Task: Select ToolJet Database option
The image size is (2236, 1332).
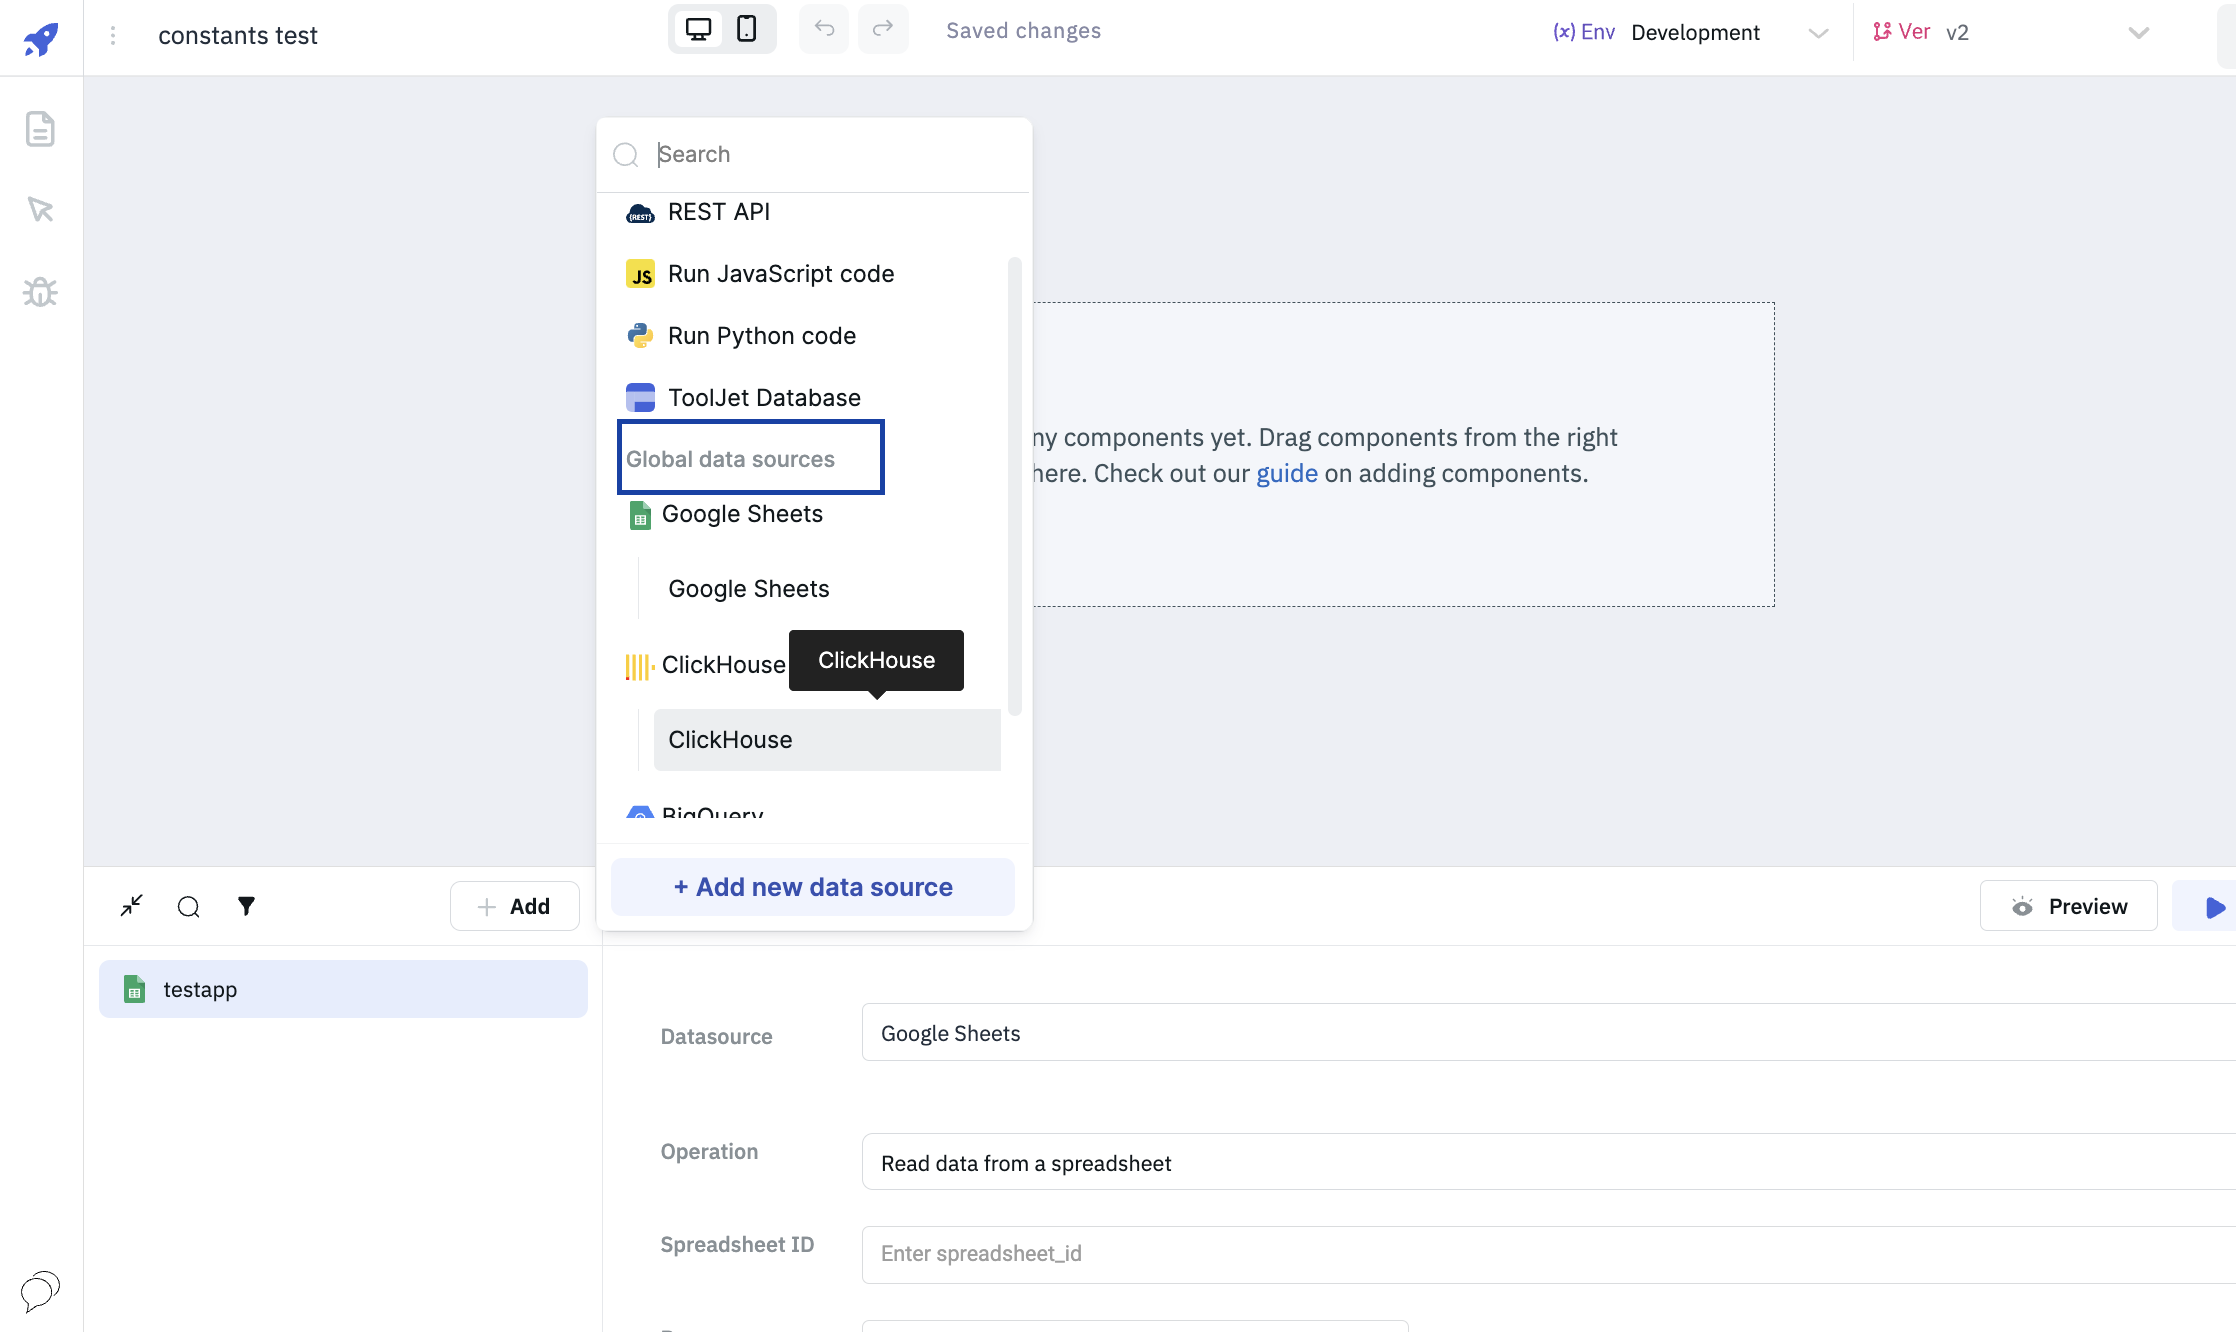Action: click(x=764, y=398)
